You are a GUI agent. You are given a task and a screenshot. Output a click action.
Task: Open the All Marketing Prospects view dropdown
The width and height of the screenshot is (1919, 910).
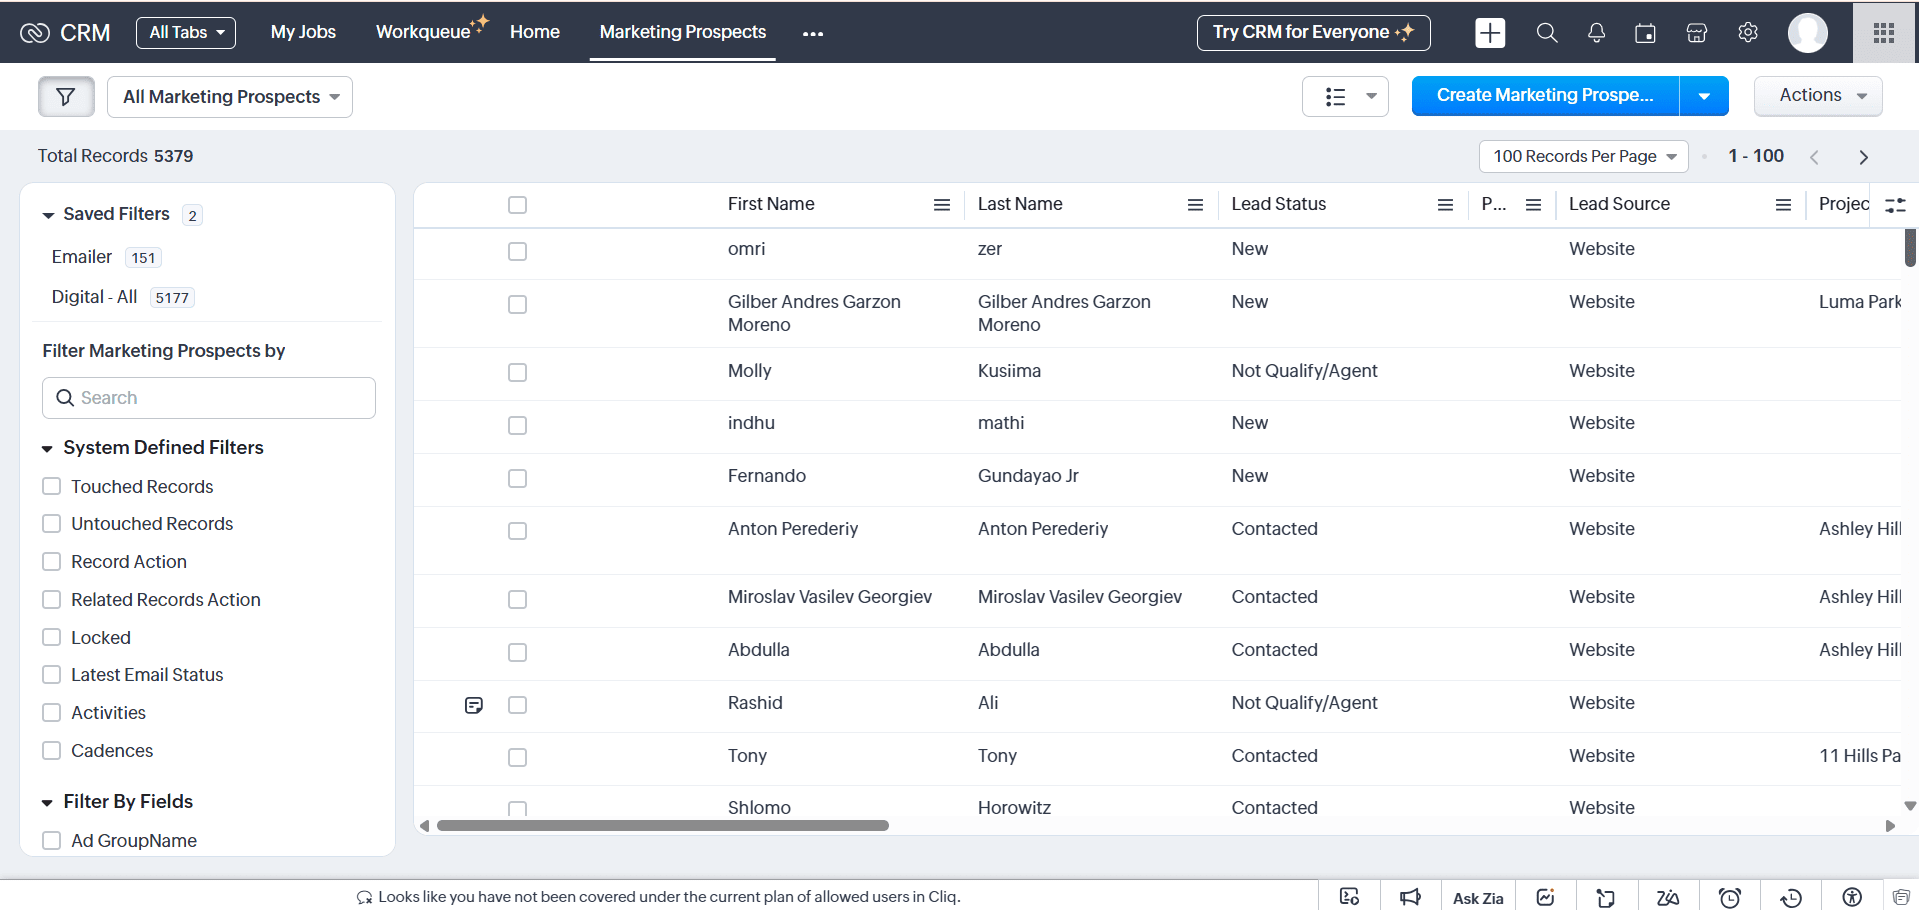[230, 97]
